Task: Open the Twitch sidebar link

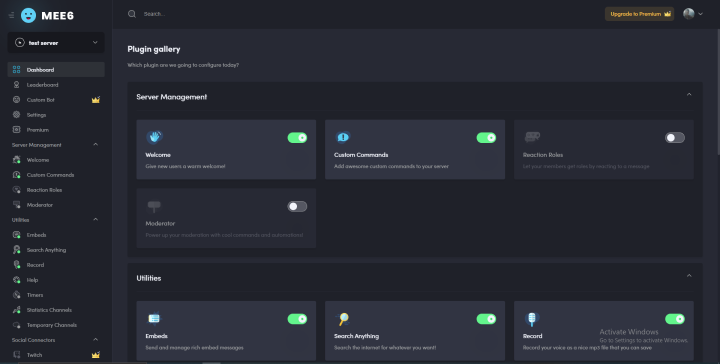Action: [x=56, y=355]
